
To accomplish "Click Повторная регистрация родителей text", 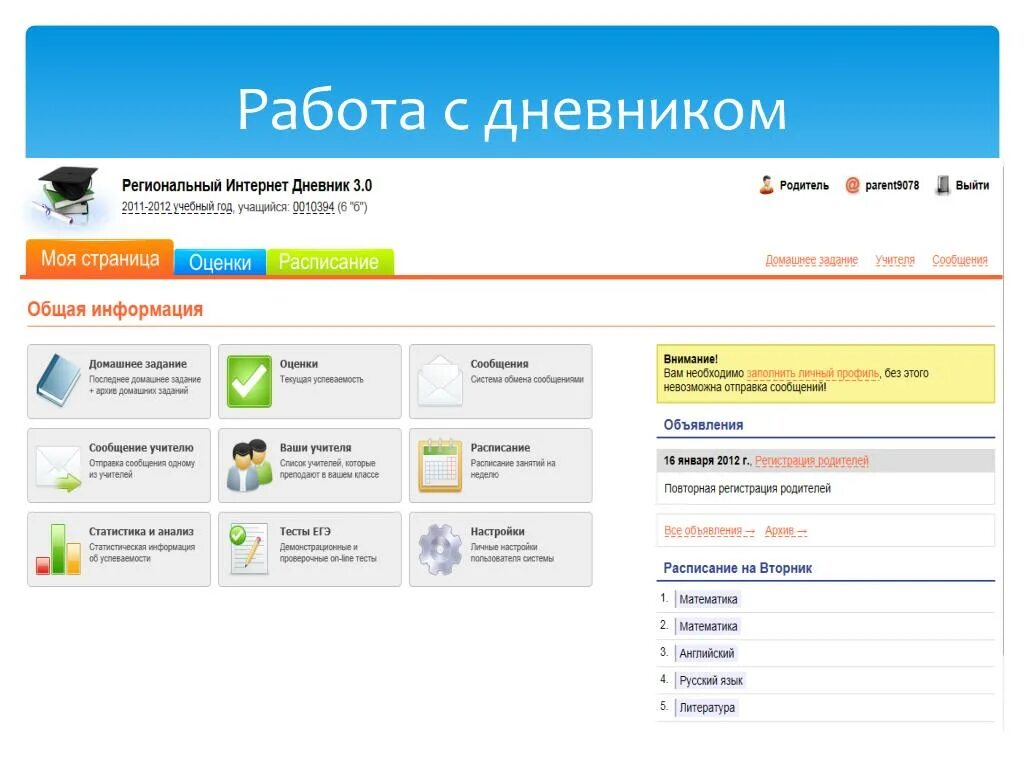I will point(747,488).
